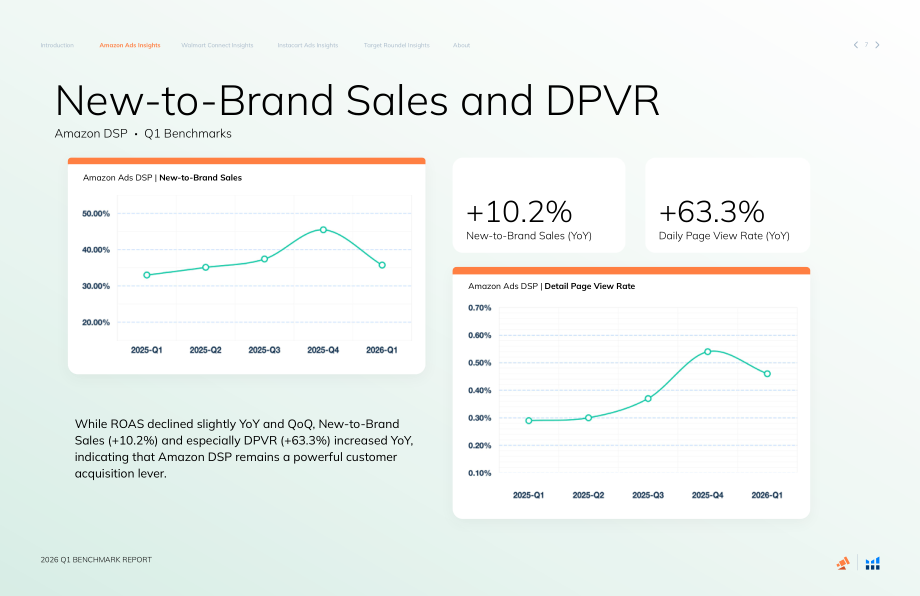
Task: Click 'Amazon Ads DSP | New-to-Brand Sales' chart title
Action: 162,178
